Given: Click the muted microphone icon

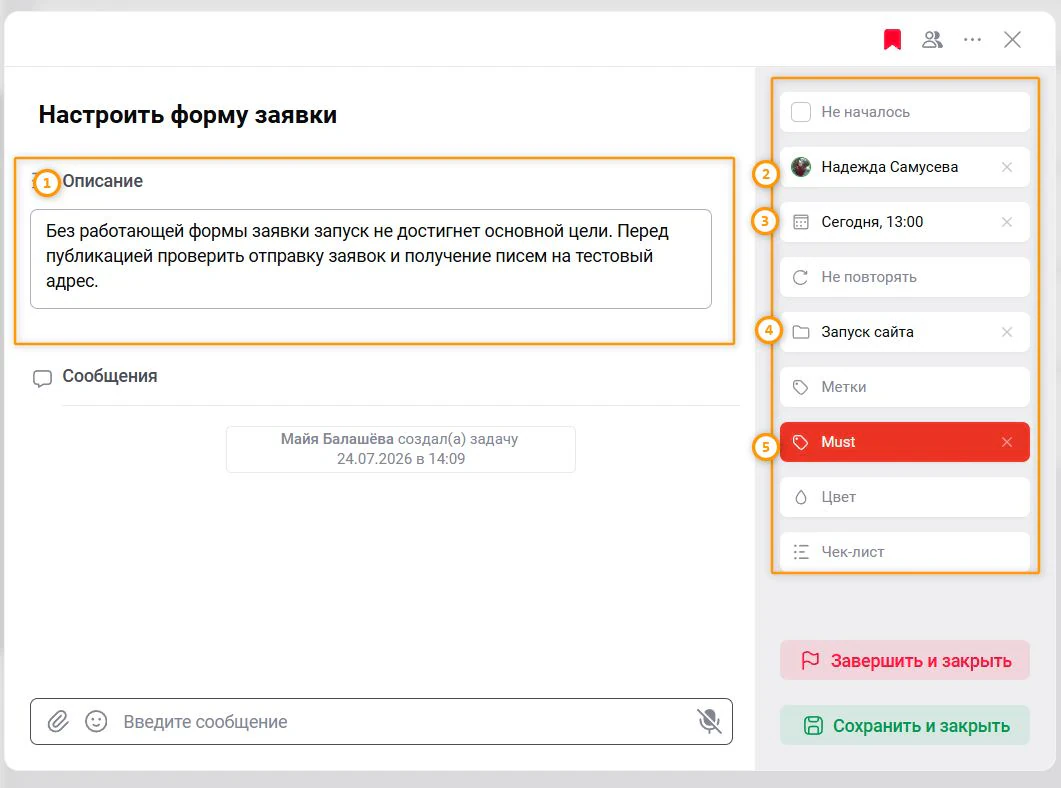Looking at the screenshot, I should point(709,722).
